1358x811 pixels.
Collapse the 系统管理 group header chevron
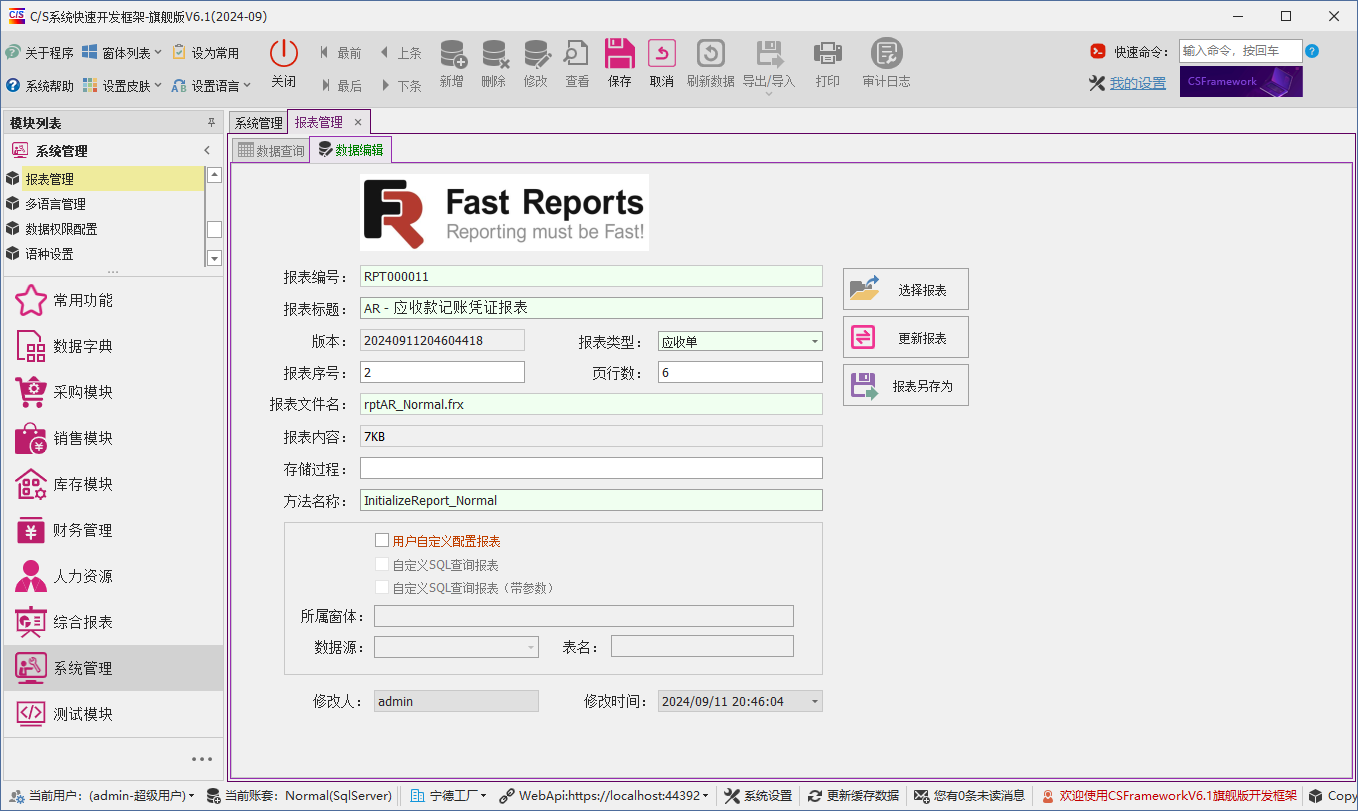click(207, 151)
